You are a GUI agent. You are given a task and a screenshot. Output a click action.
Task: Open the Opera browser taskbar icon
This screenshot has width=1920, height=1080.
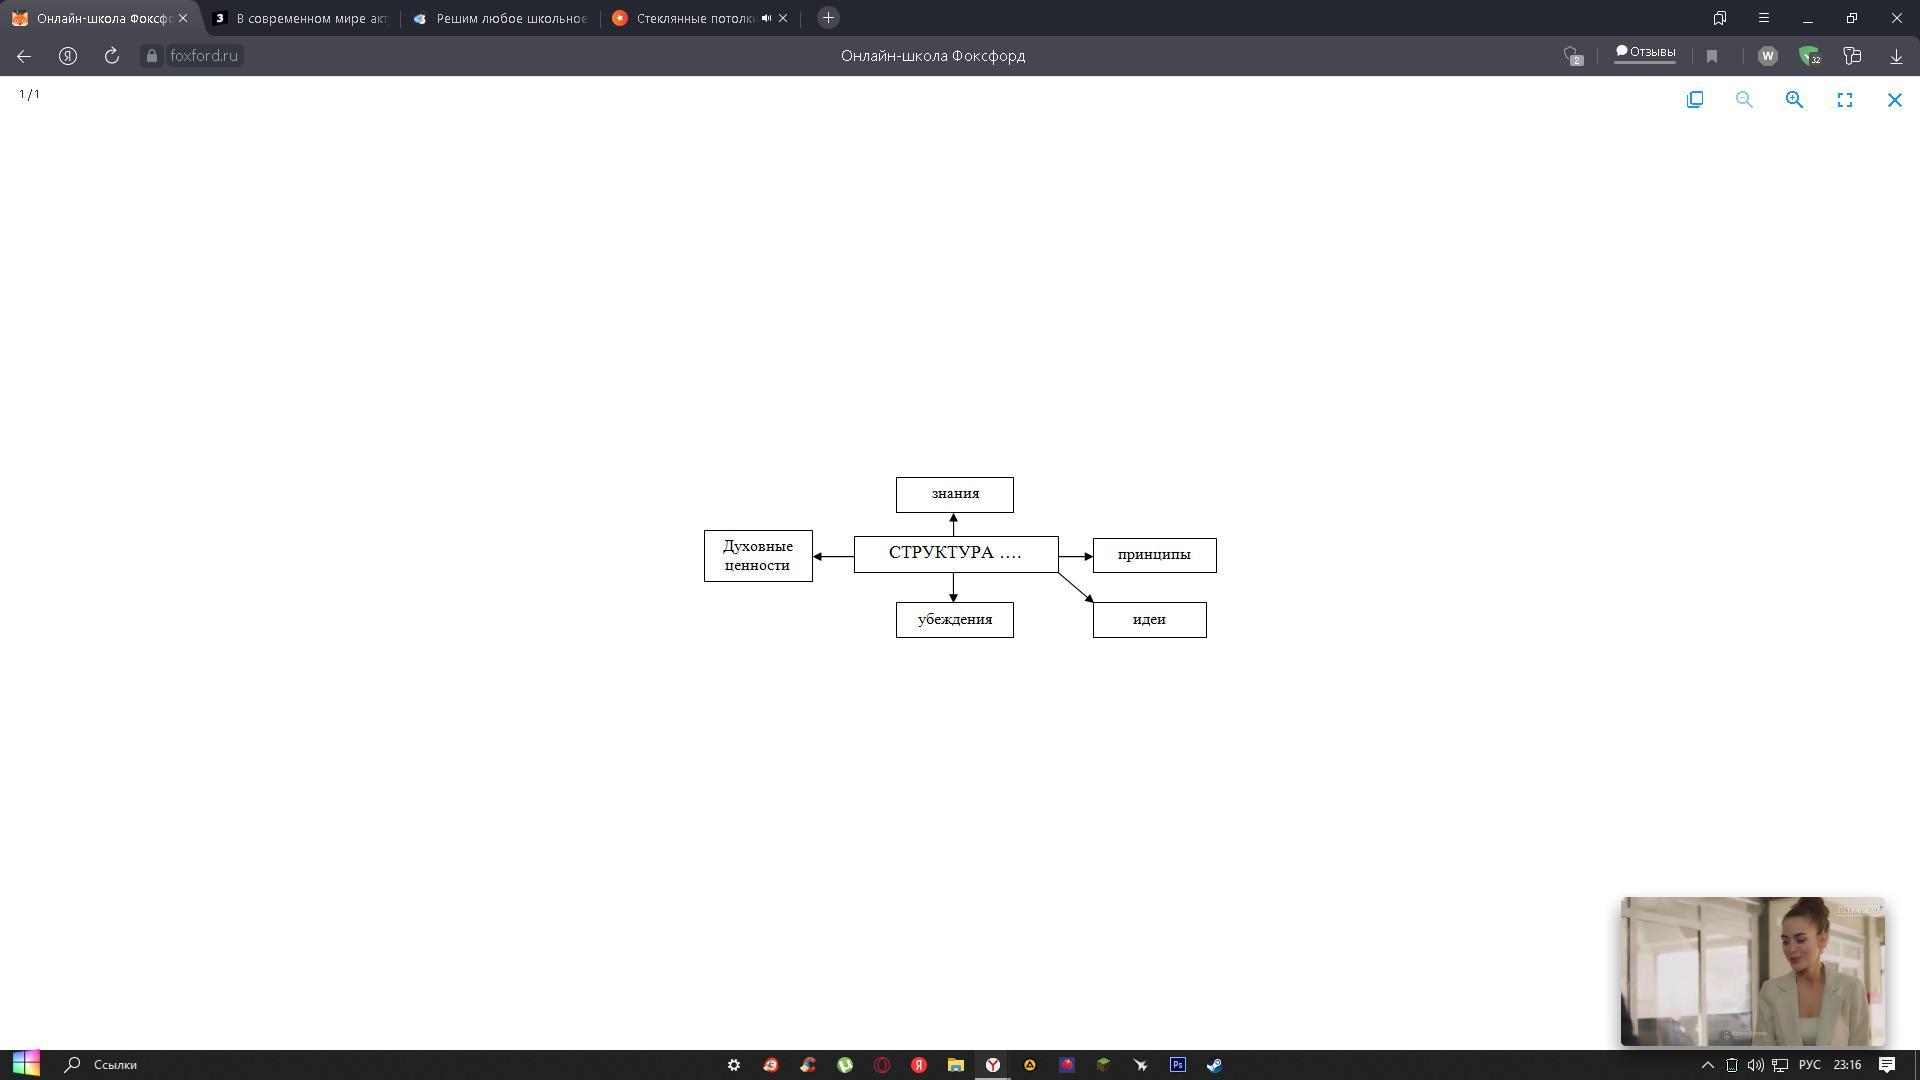pyautogui.click(x=882, y=1065)
